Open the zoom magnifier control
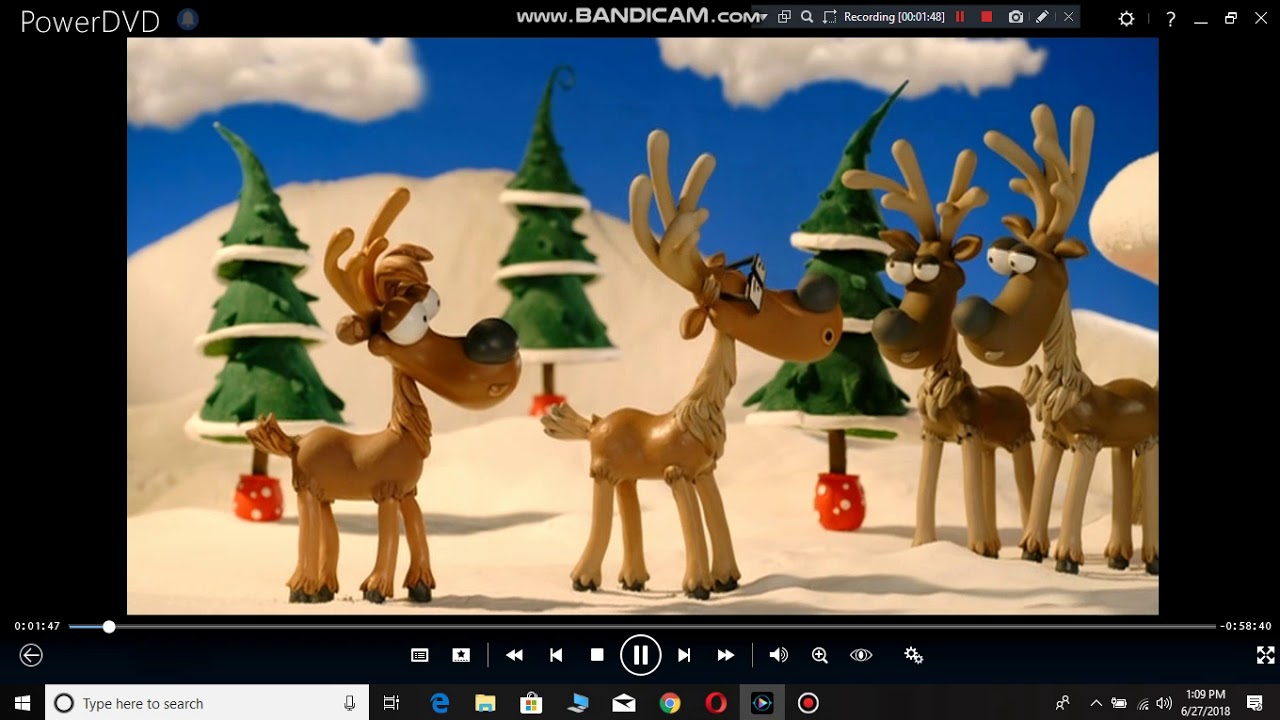This screenshot has height=720, width=1280. coord(820,655)
